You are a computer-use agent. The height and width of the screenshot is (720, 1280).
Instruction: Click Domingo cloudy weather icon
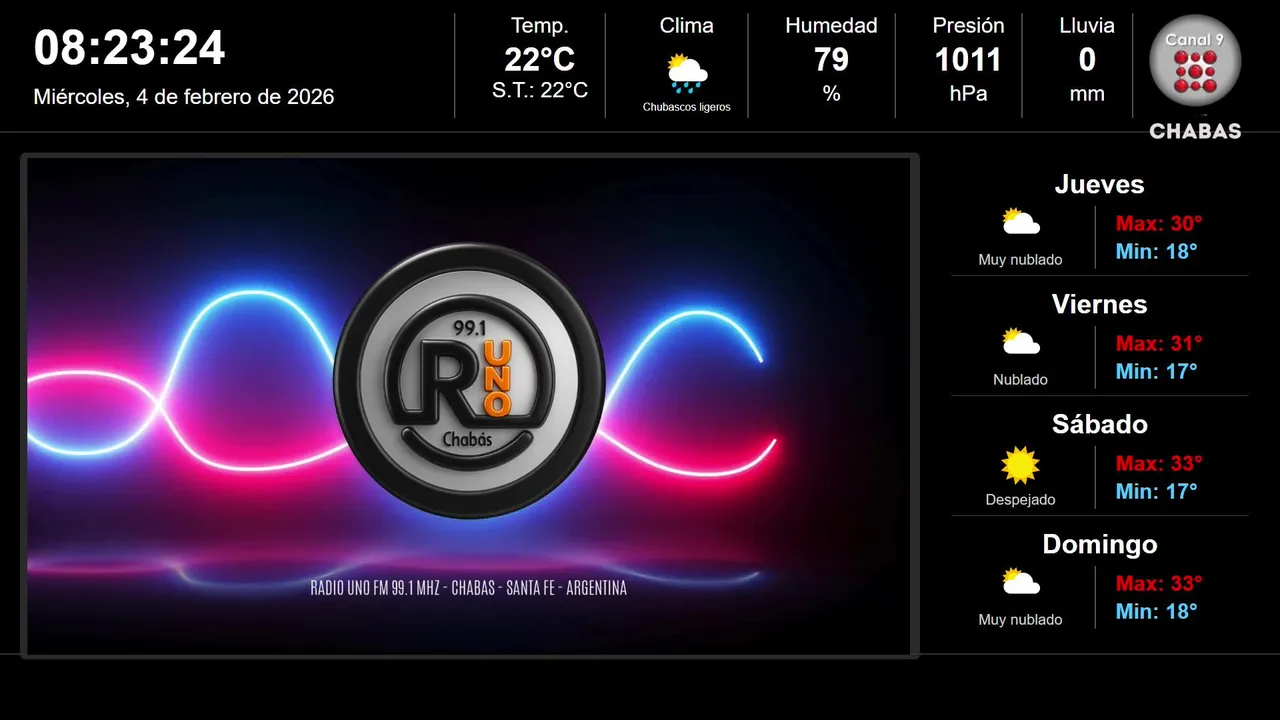(x=1021, y=582)
